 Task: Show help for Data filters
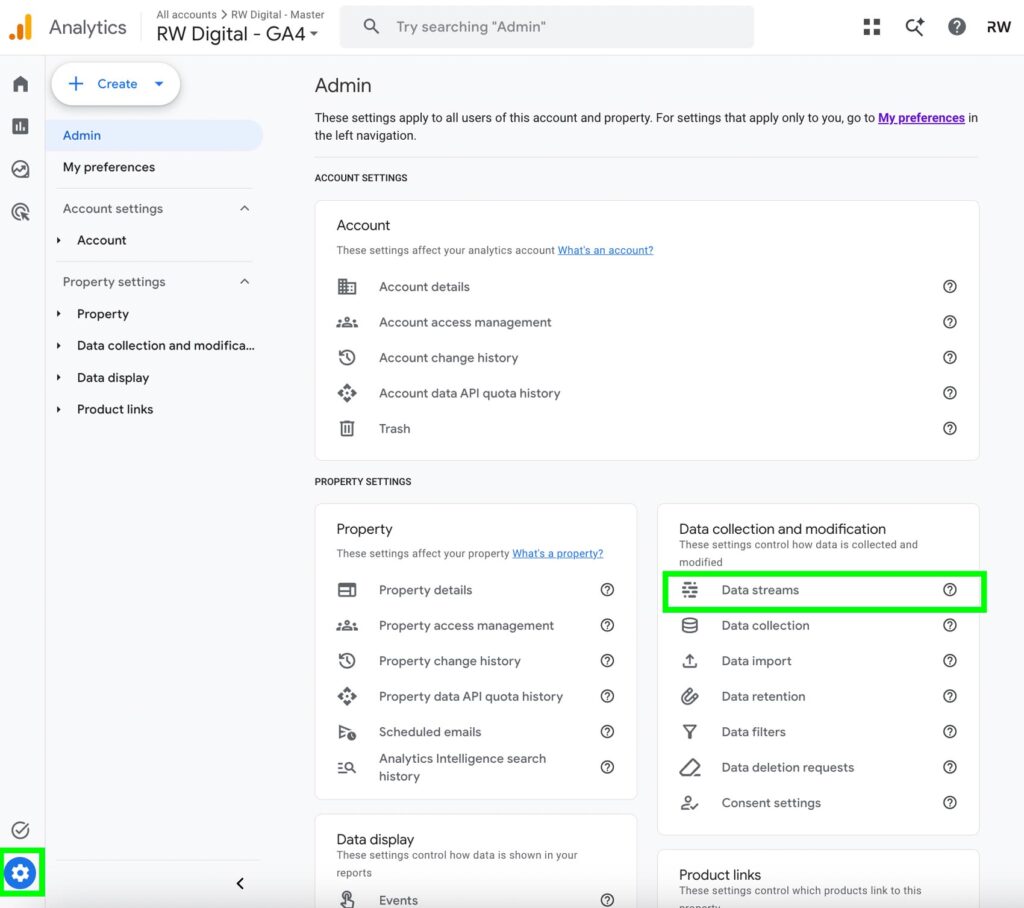(x=950, y=732)
